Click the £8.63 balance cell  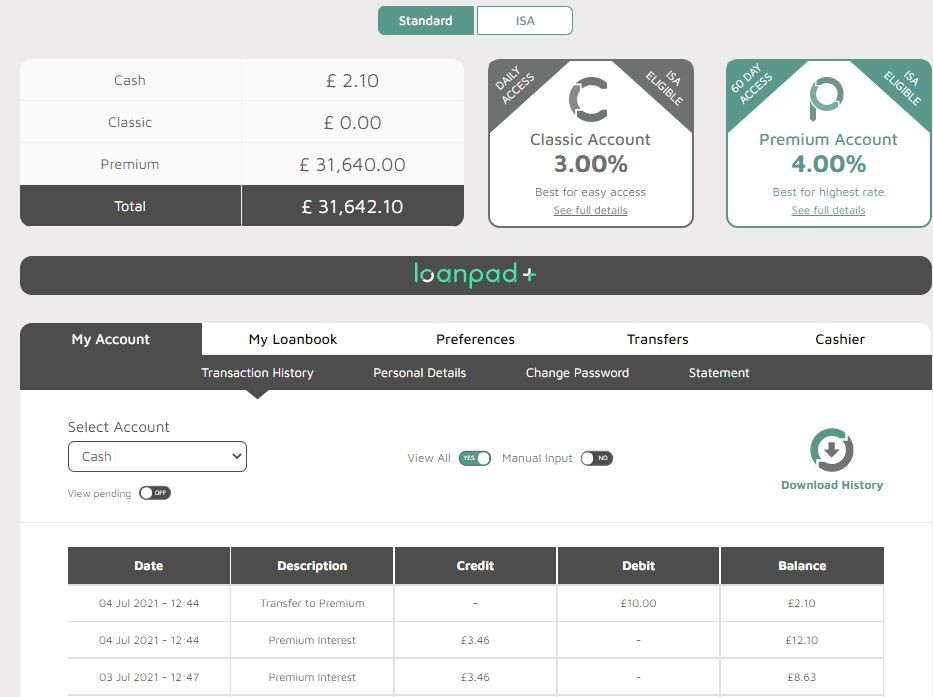802,677
